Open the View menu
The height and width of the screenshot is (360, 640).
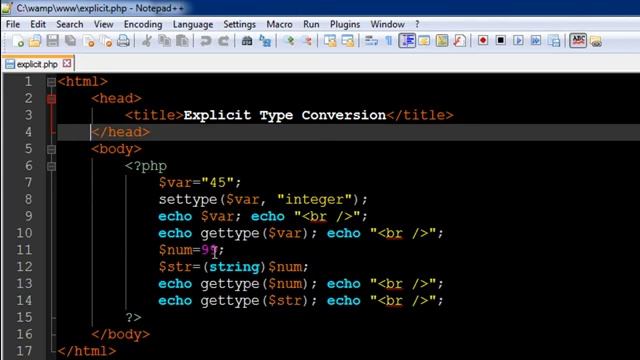click(x=104, y=24)
